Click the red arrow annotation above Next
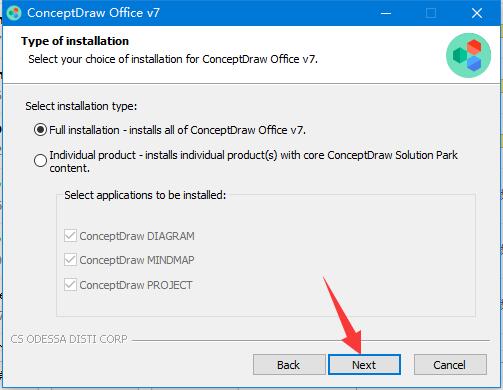503x390 pixels. click(343, 315)
